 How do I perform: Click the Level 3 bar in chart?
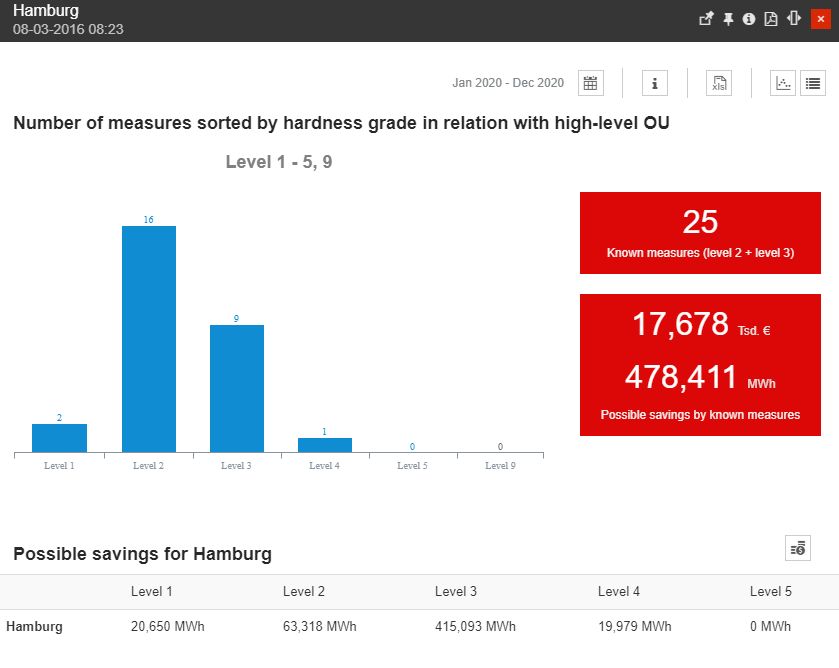pyautogui.click(x=237, y=388)
